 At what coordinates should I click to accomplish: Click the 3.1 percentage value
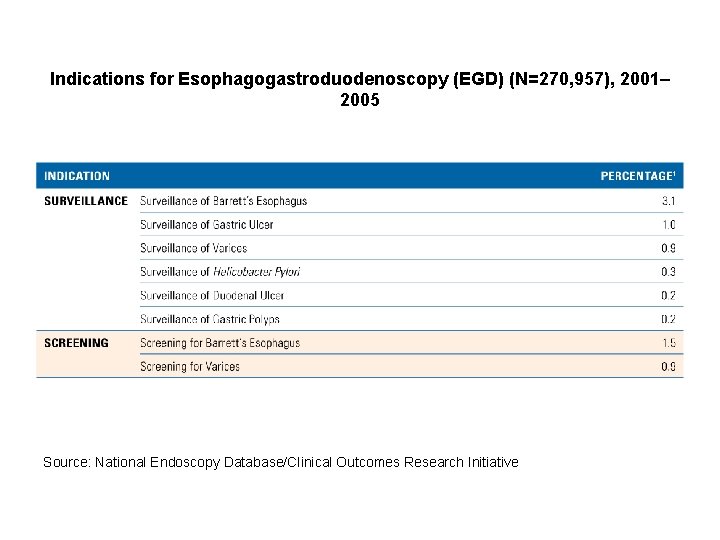669,201
